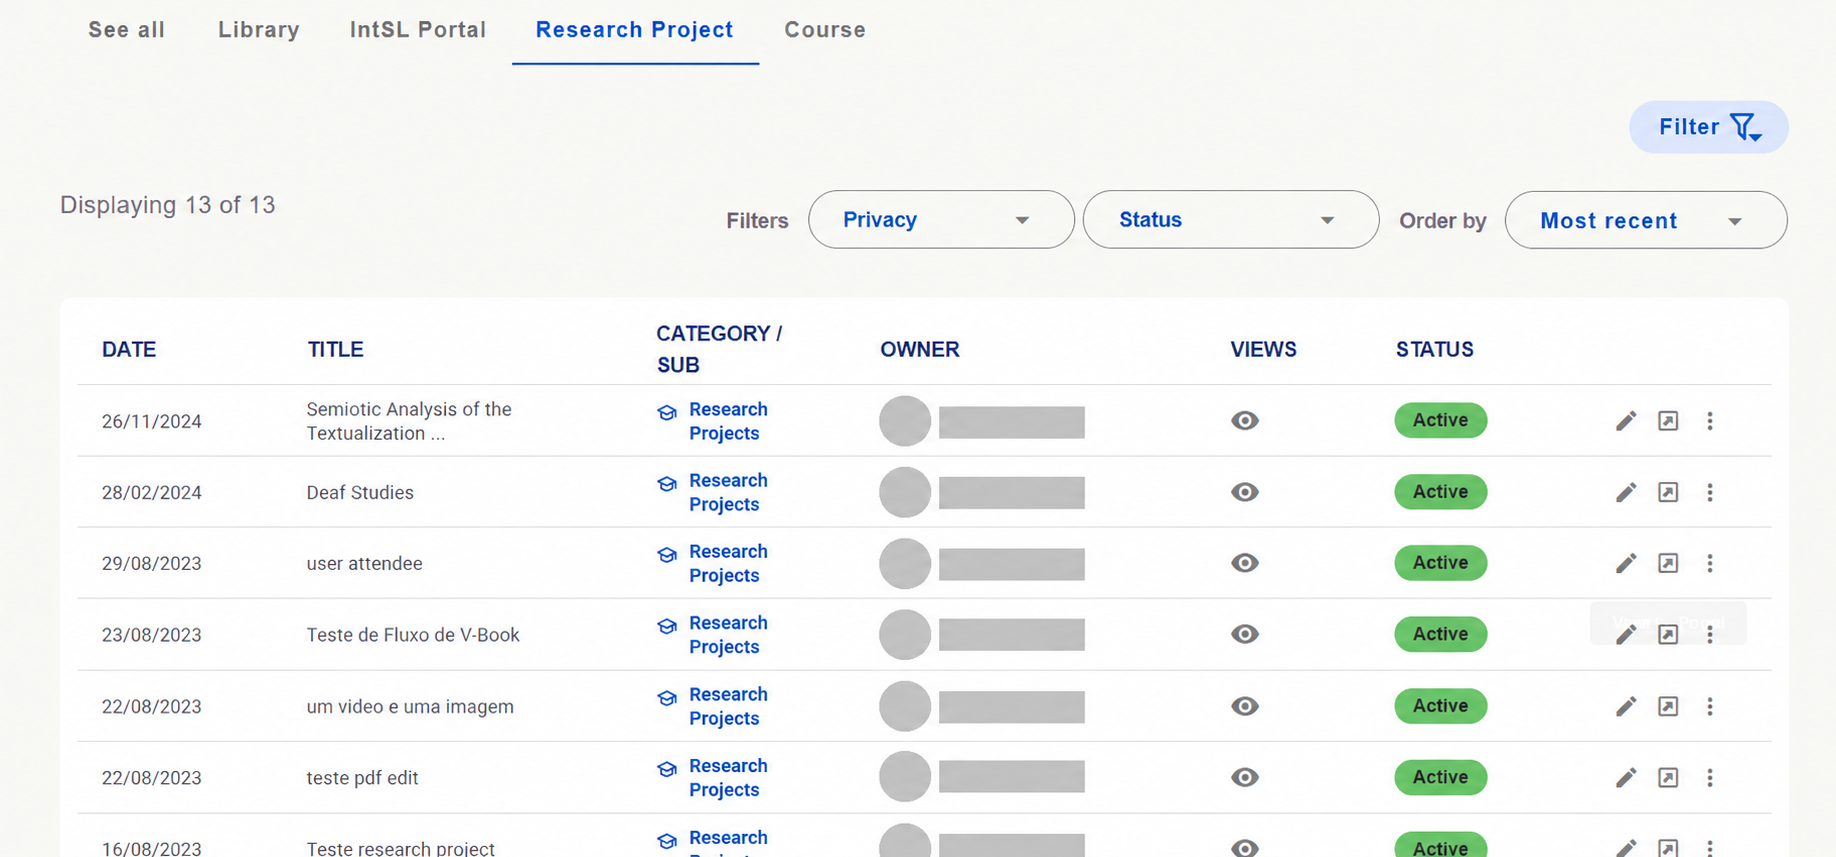1836x857 pixels.
Task: Open more options for Semiotic Analysis row
Action: 1710,421
